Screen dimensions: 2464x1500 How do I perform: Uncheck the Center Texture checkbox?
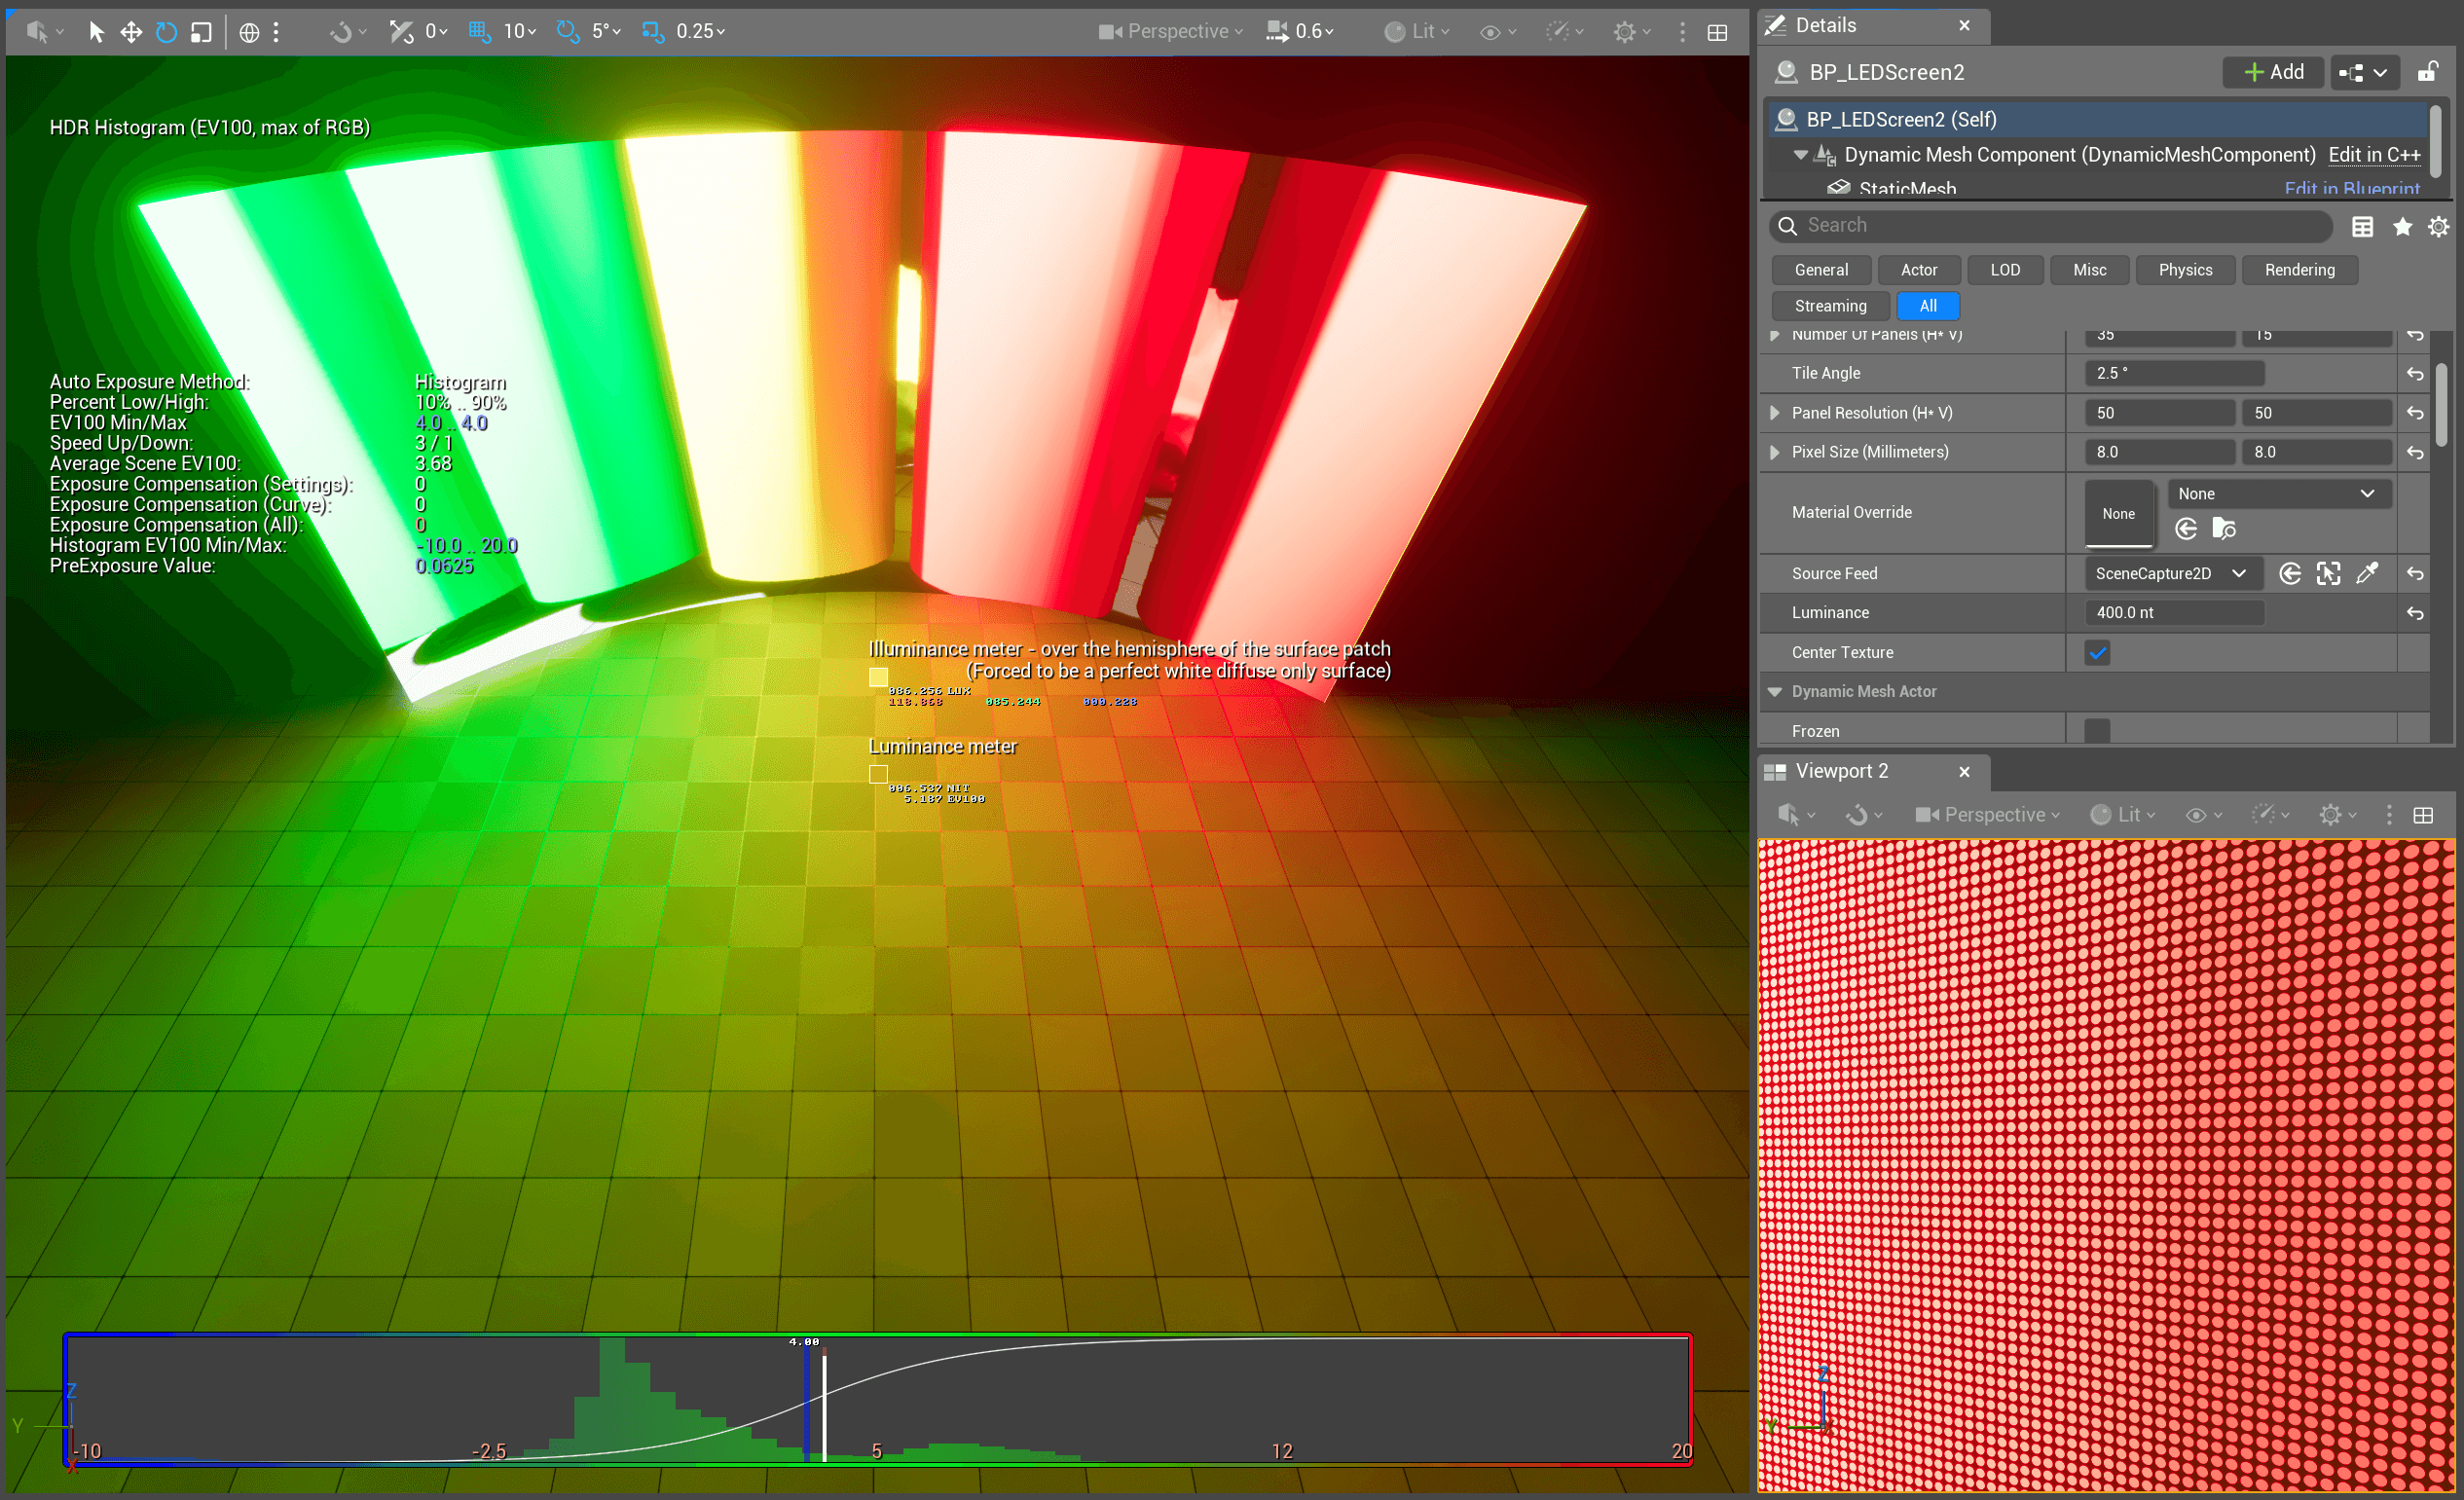2097,653
